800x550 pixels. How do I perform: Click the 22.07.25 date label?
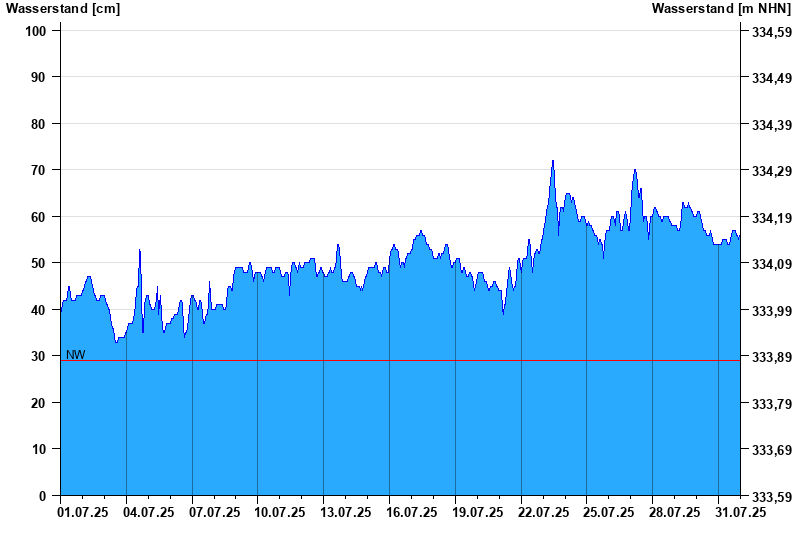(543, 512)
